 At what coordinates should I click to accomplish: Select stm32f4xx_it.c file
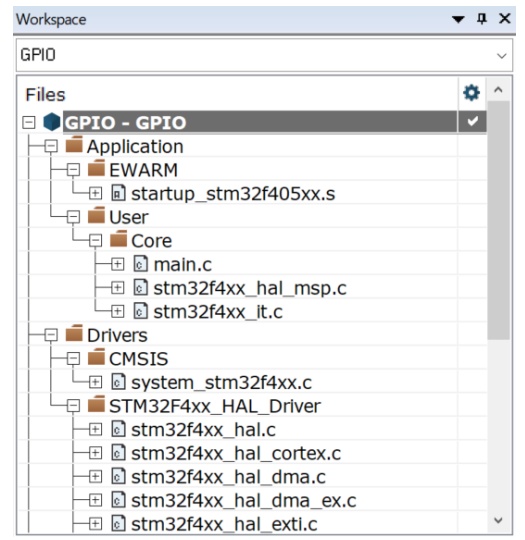(218, 312)
